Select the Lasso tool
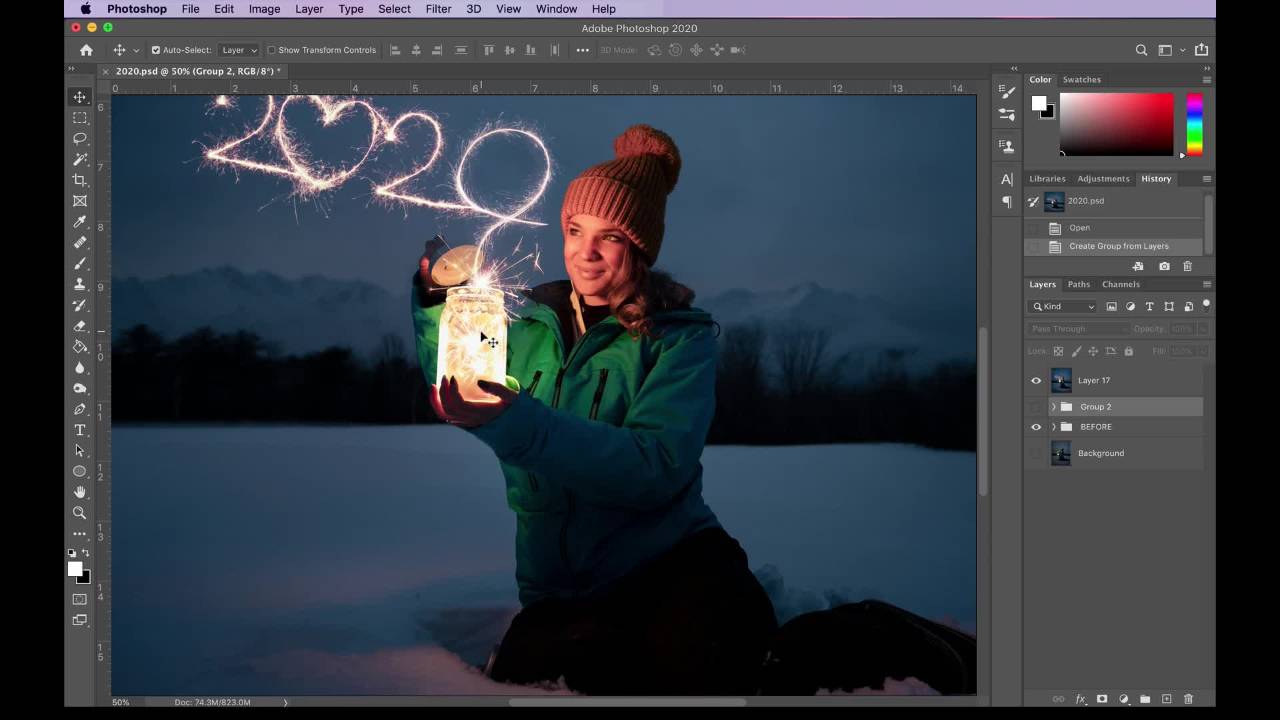The height and width of the screenshot is (720, 1280). click(80, 138)
